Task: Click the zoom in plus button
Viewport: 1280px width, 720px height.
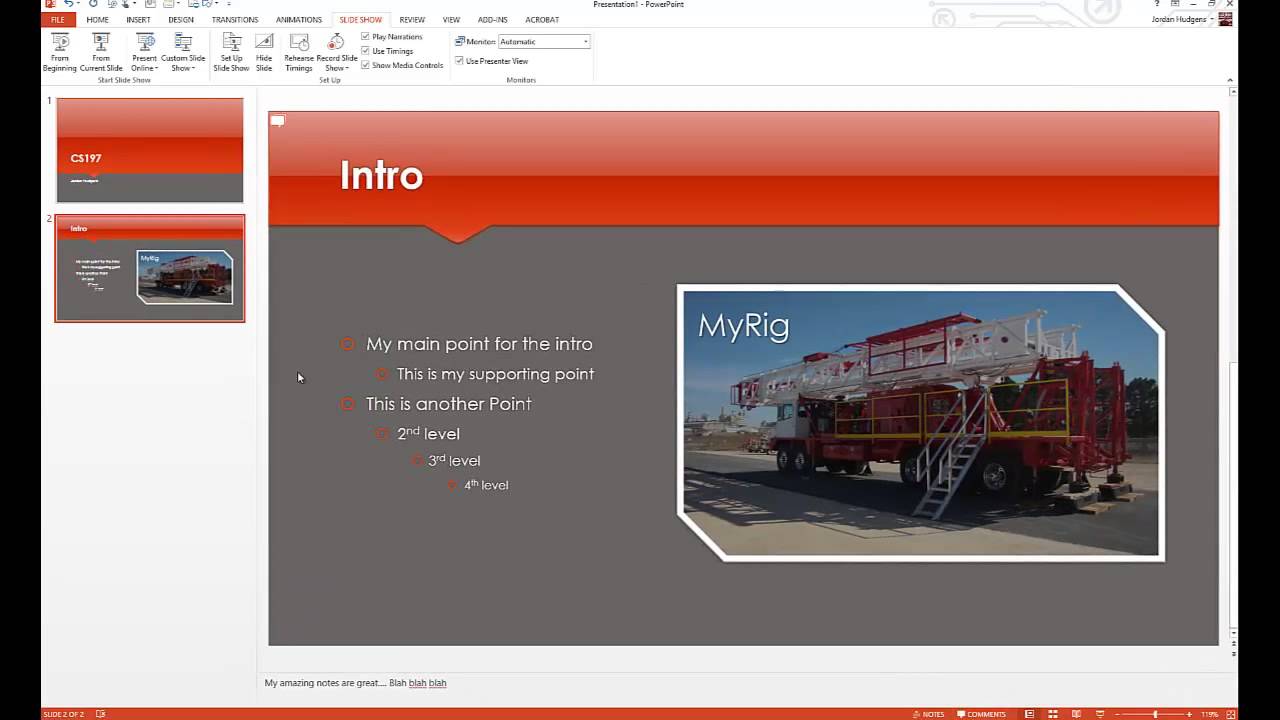Action: [x=1191, y=714]
